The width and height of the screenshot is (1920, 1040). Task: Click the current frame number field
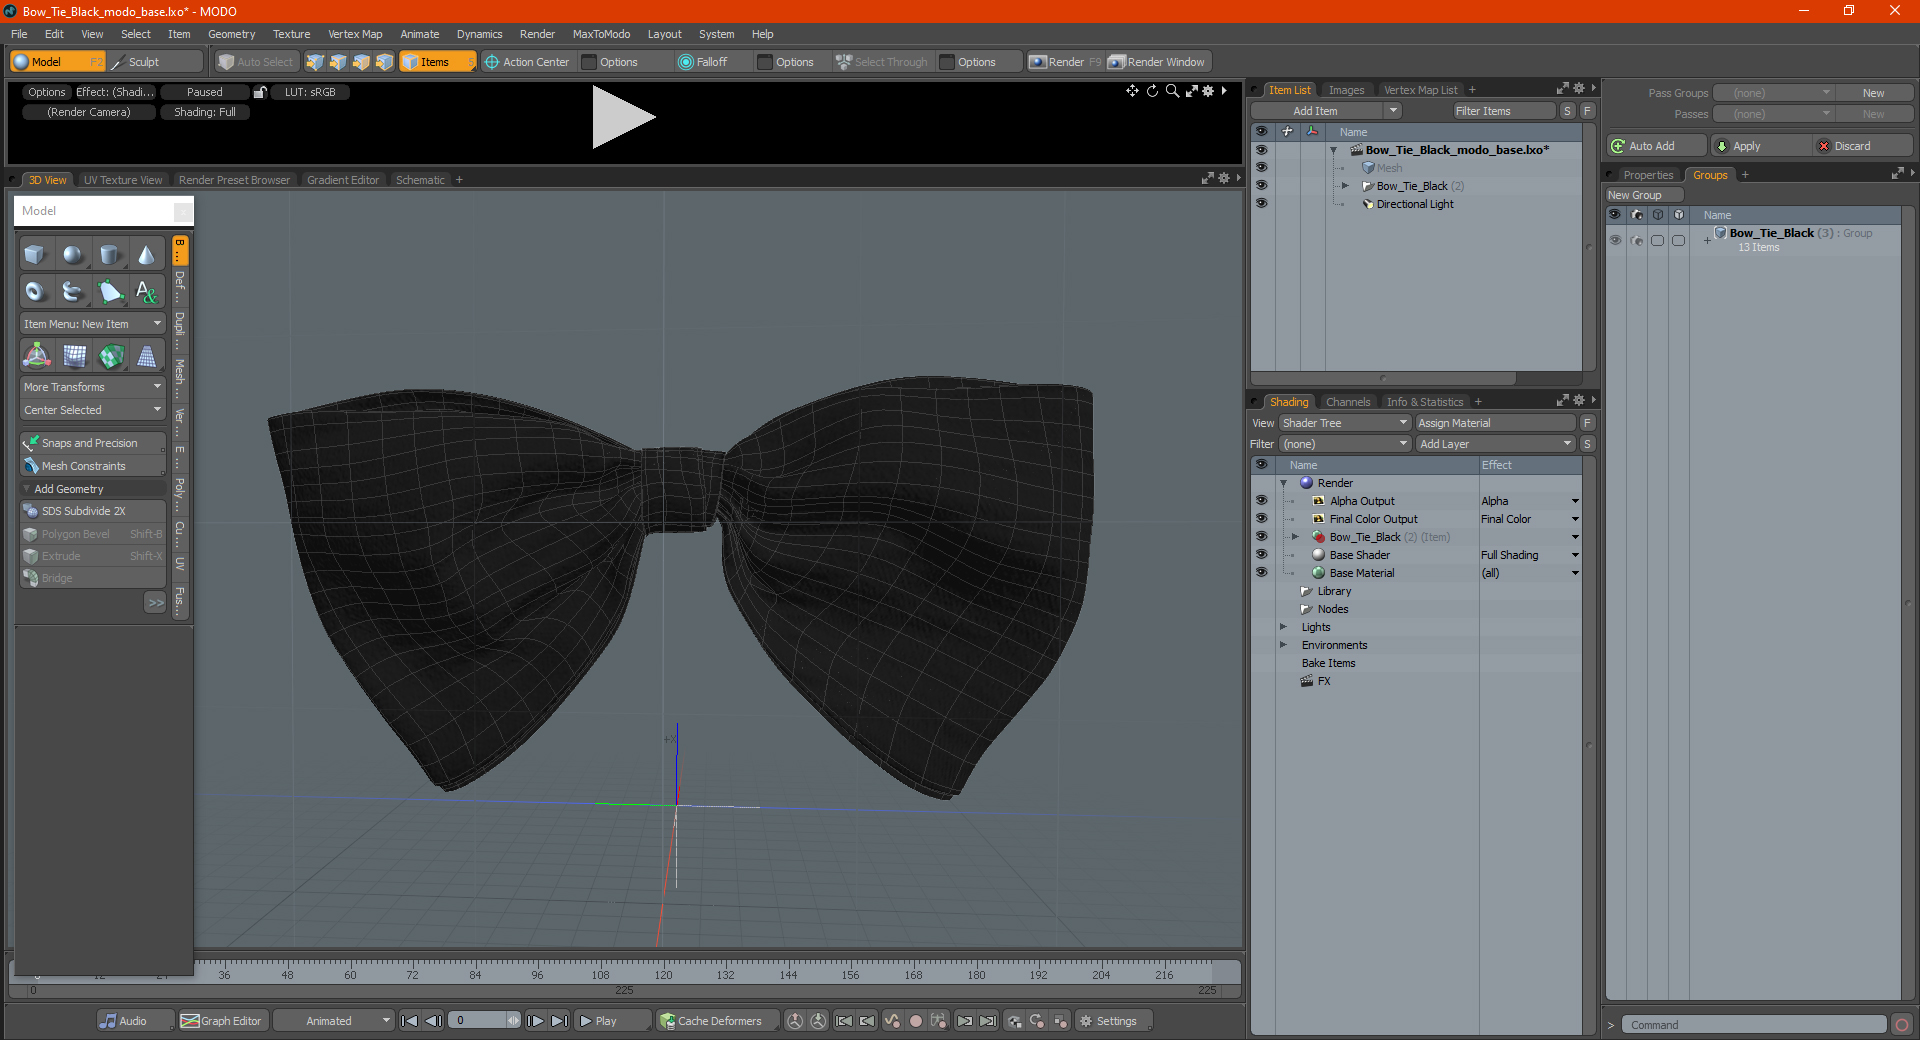coord(478,1021)
